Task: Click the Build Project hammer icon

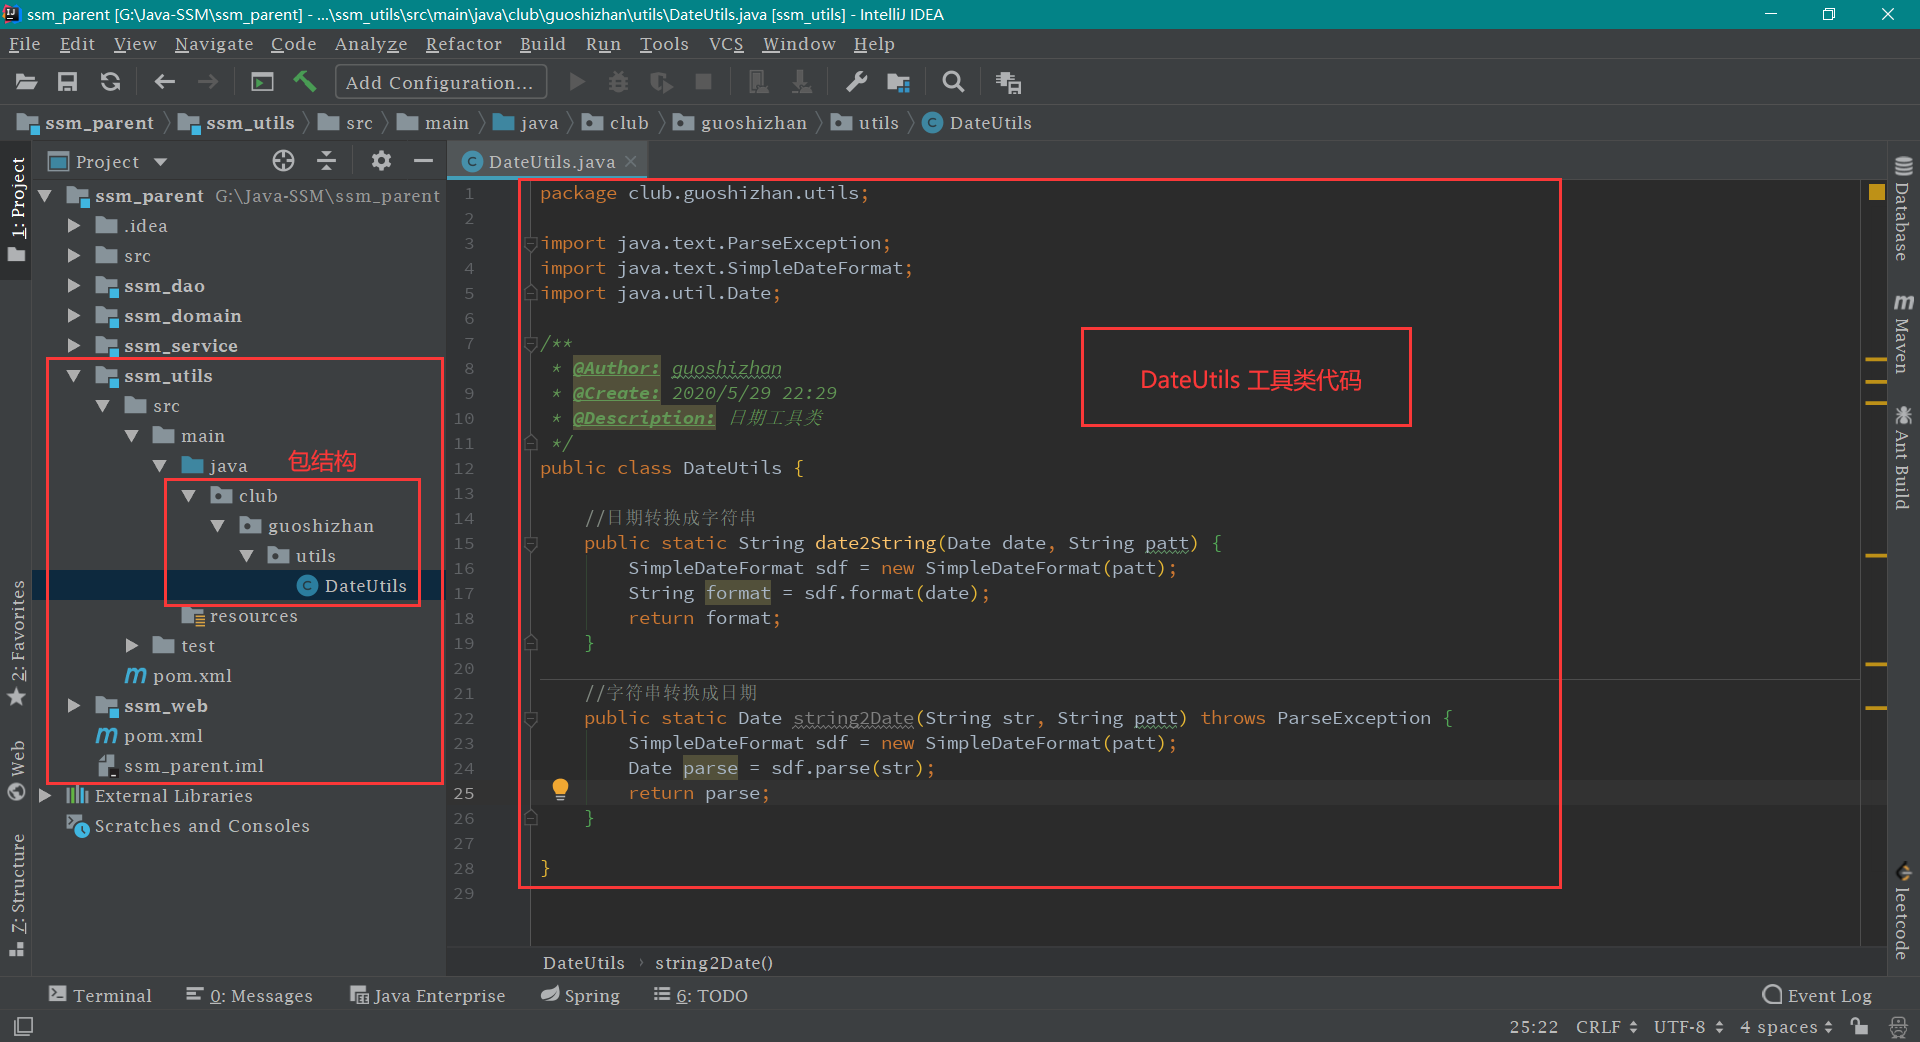Action: tap(305, 82)
